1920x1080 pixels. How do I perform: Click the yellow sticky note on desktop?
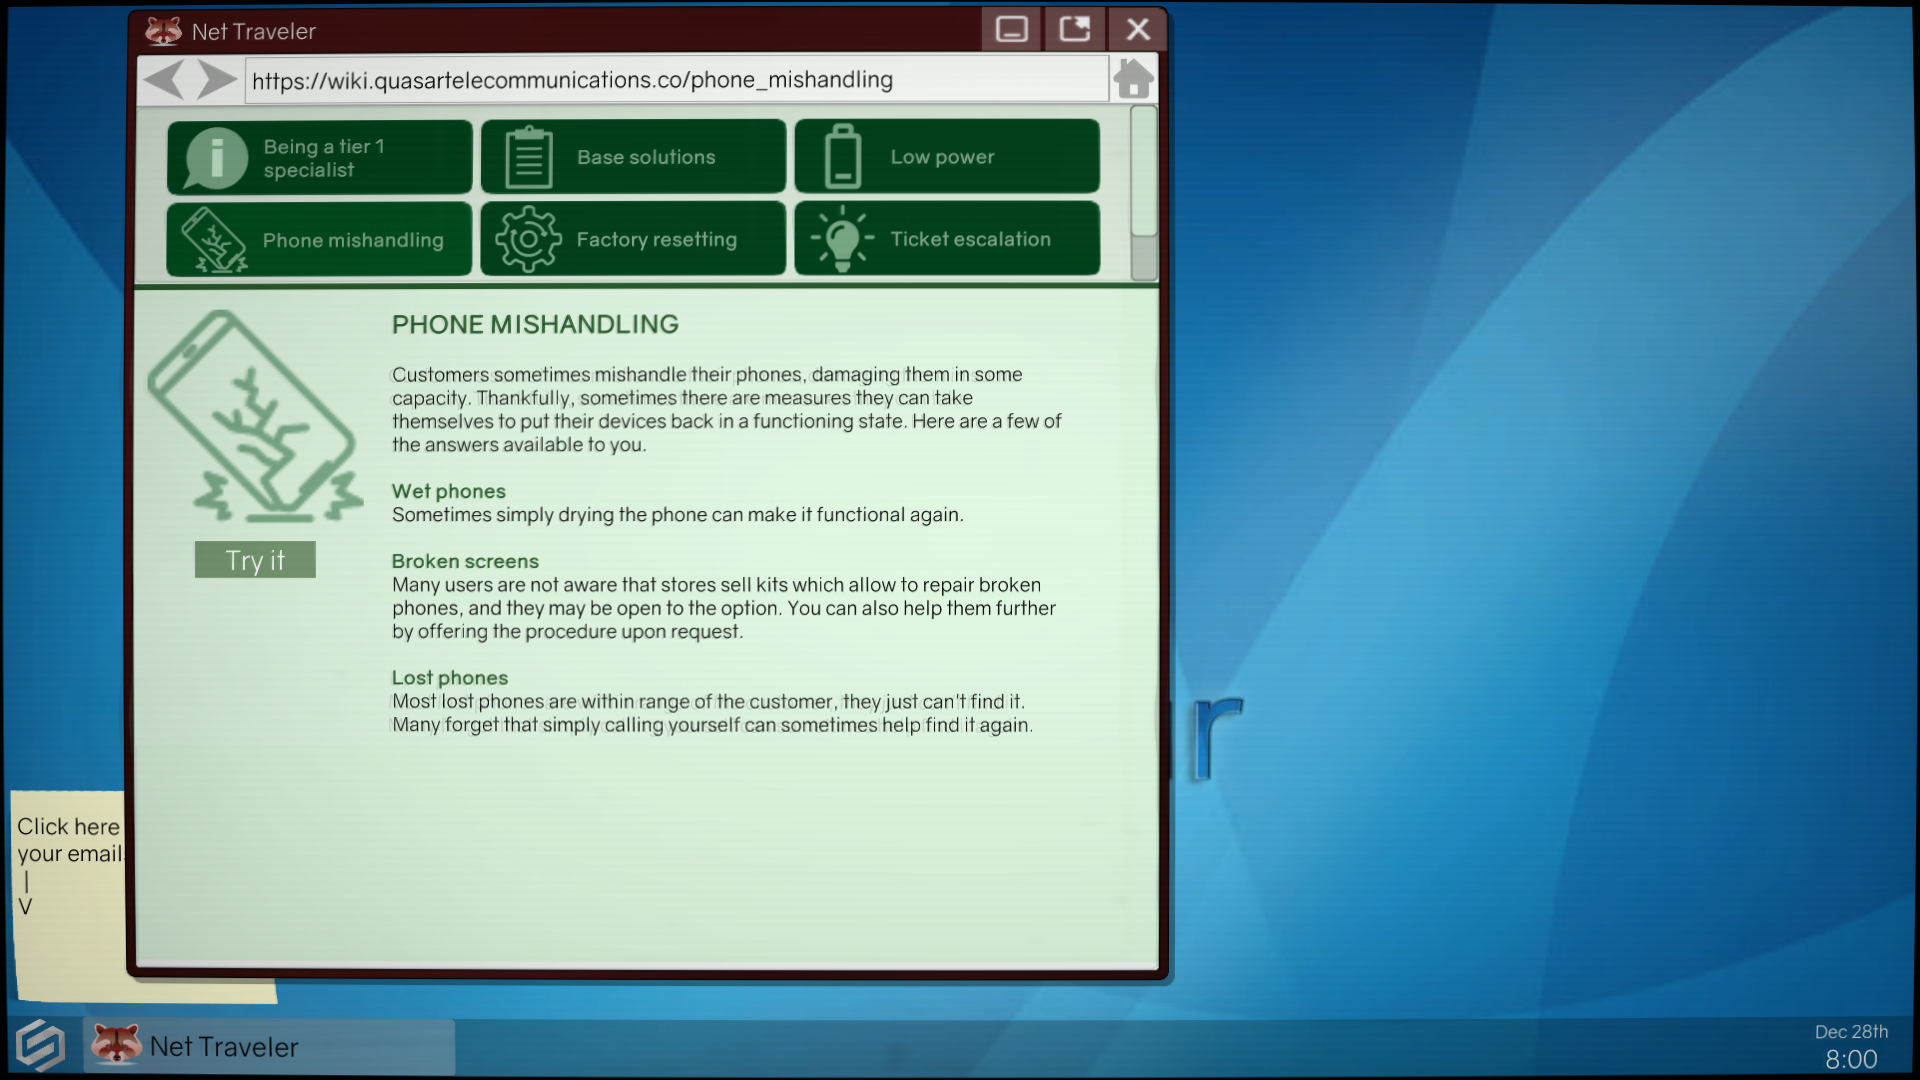(68, 897)
